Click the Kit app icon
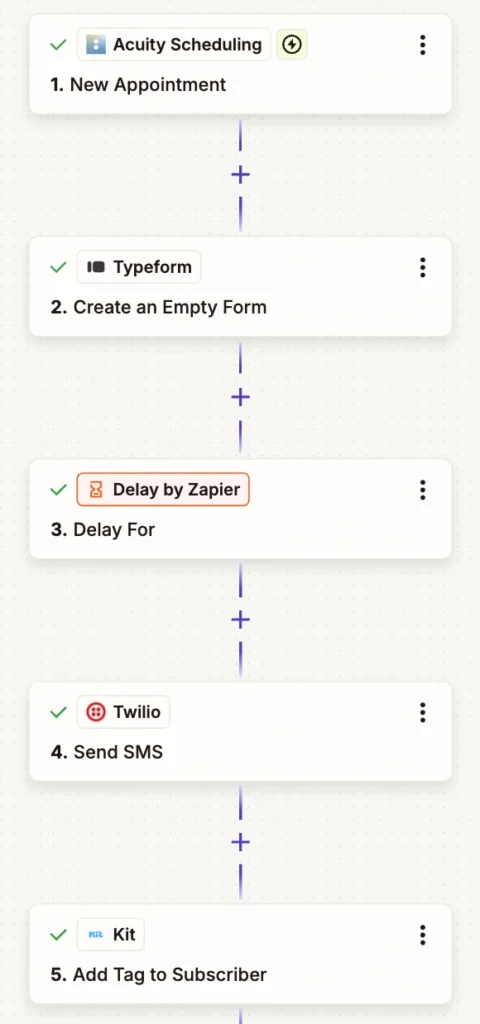480x1024 pixels. pyautogui.click(x=96, y=935)
